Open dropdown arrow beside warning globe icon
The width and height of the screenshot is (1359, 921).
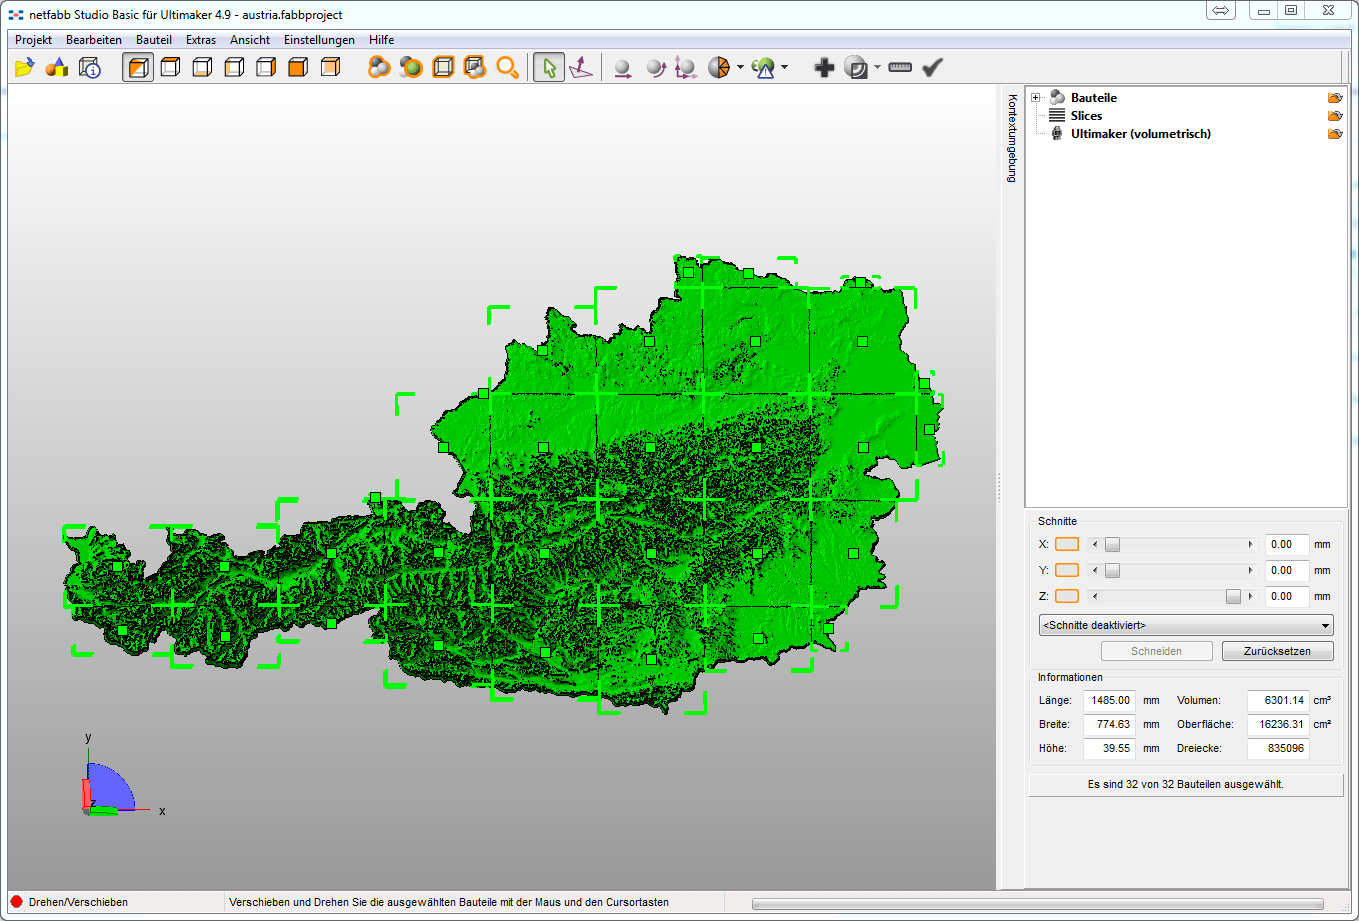785,68
